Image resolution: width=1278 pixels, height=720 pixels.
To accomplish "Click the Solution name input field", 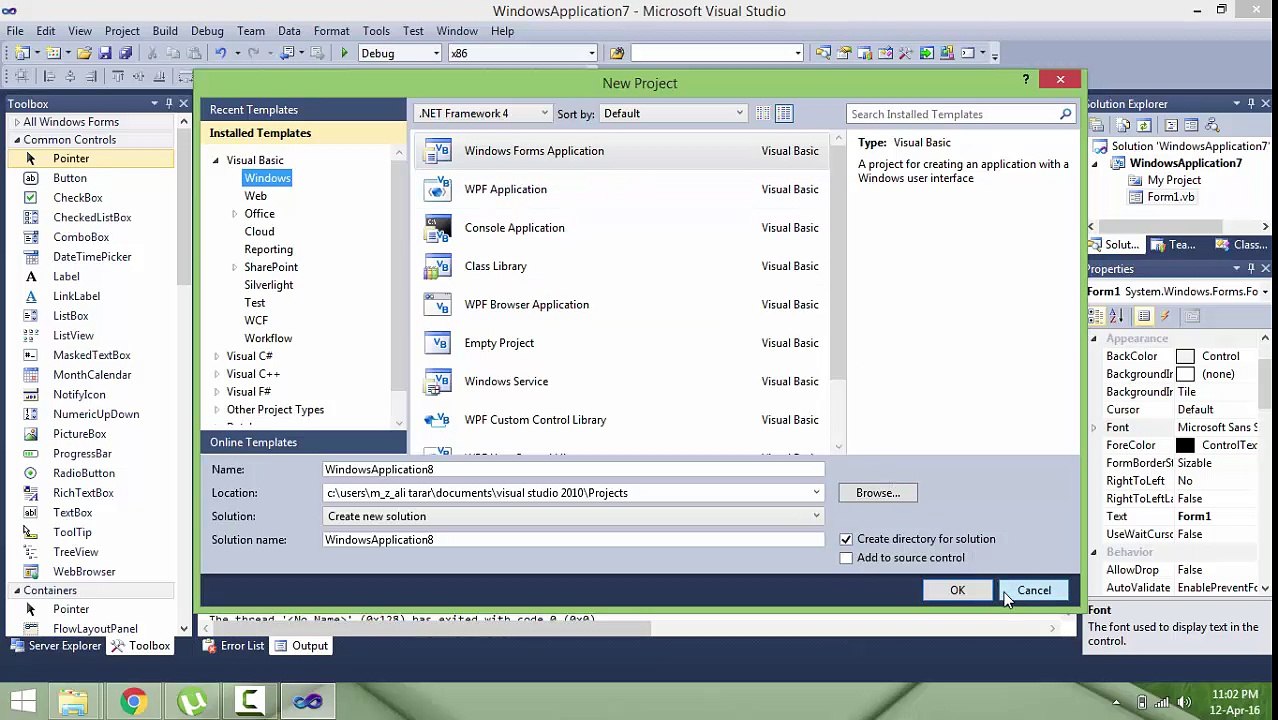I will click(x=574, y=540).
